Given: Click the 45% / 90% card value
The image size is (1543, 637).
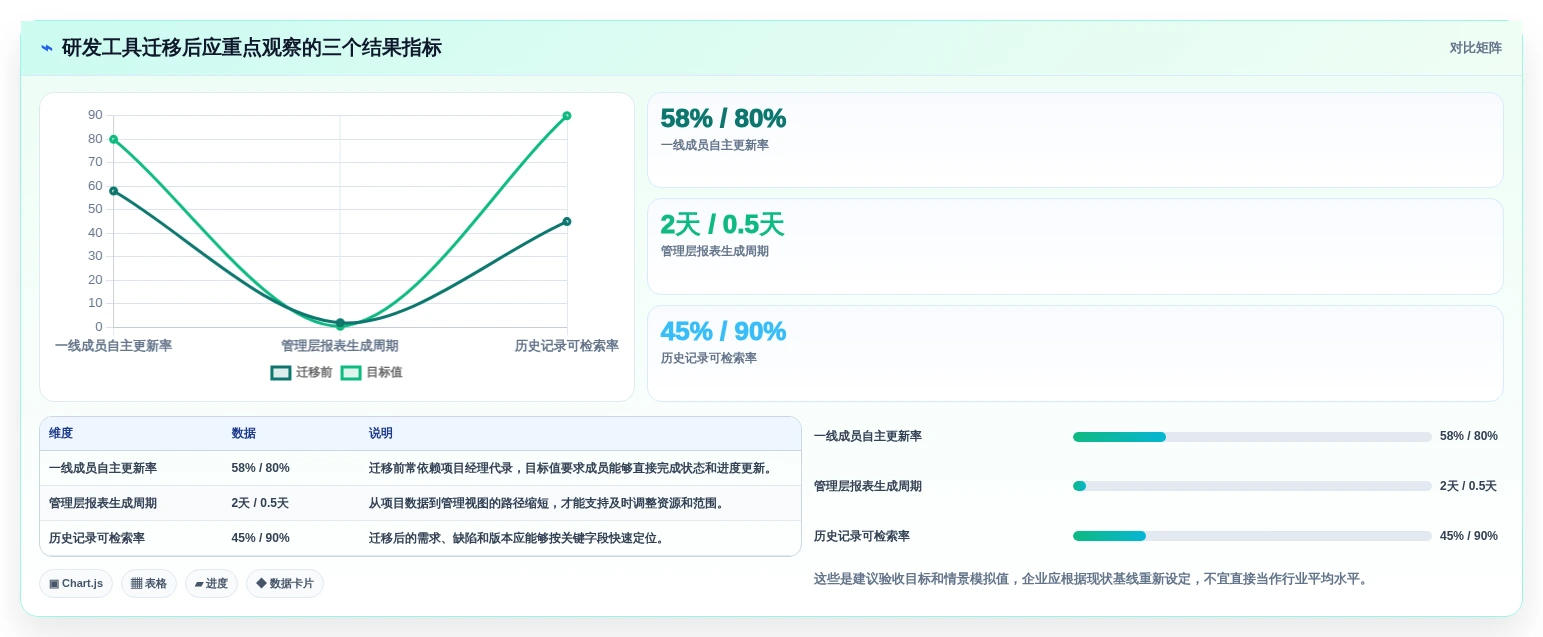Looking at the screenshot, I should (723, 331).
